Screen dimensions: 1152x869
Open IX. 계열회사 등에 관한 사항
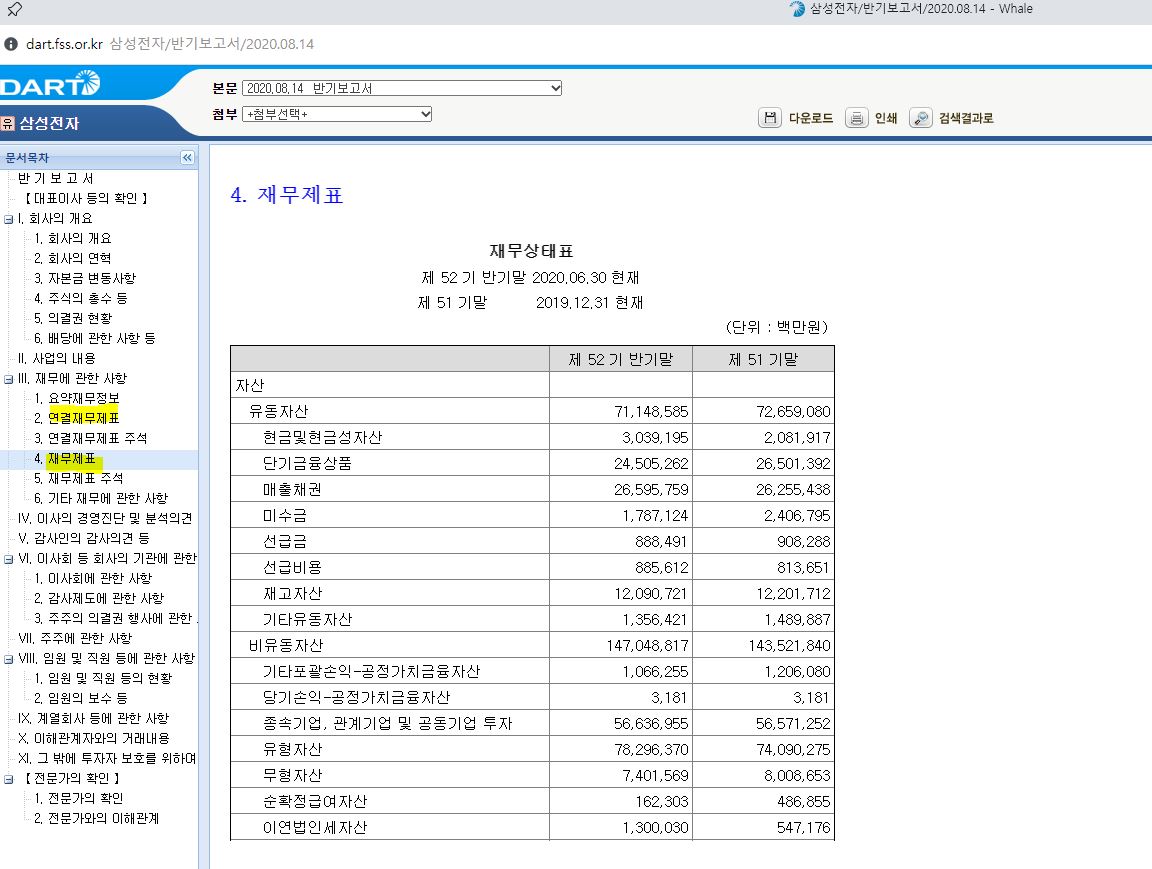pos(93,718)
